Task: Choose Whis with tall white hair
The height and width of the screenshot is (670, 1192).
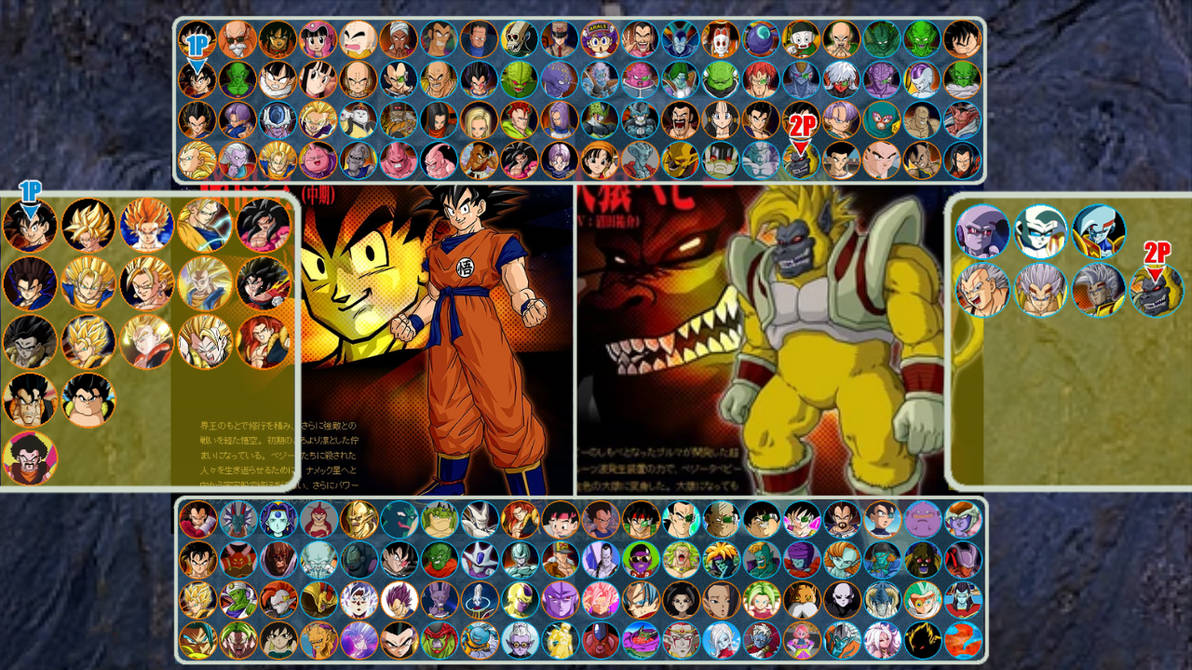Action: (479, 600)
